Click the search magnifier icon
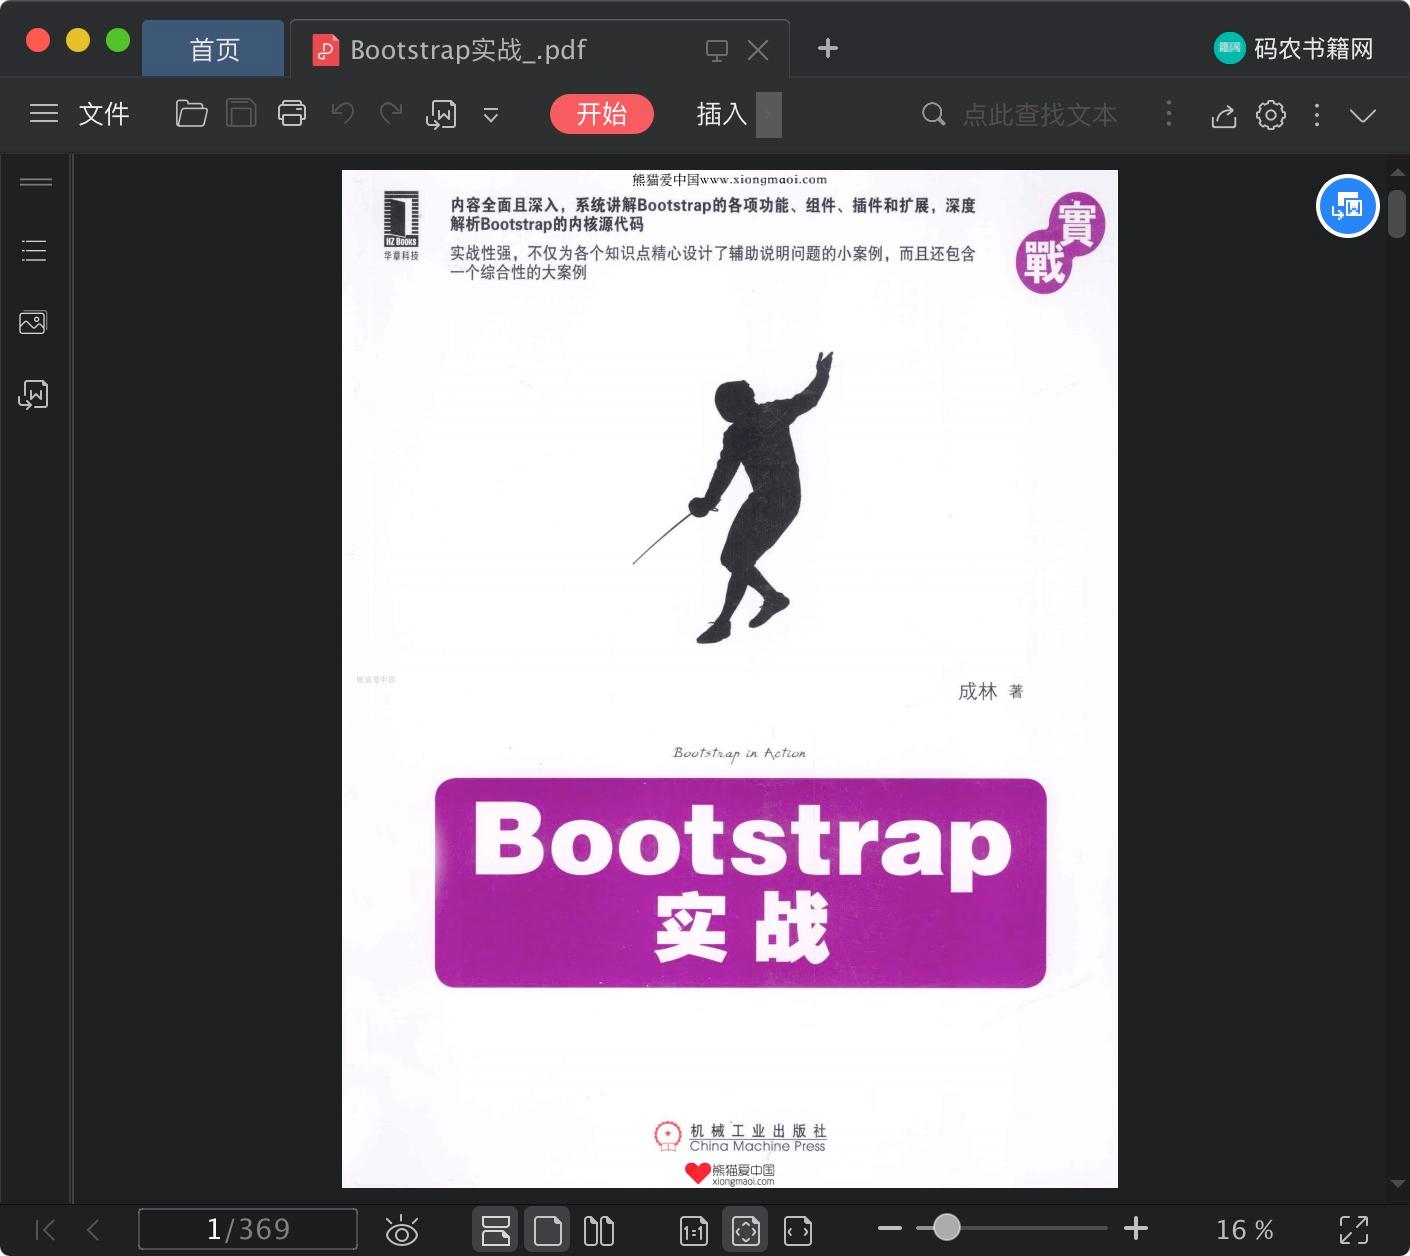This screenshot has height=1256, width=1410. (x=933, y=114)
